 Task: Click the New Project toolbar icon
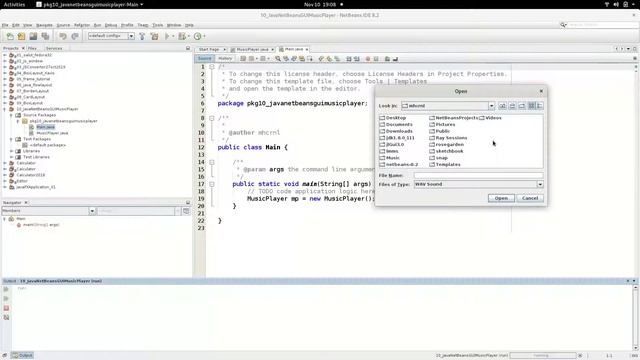[x=21, y=36]
